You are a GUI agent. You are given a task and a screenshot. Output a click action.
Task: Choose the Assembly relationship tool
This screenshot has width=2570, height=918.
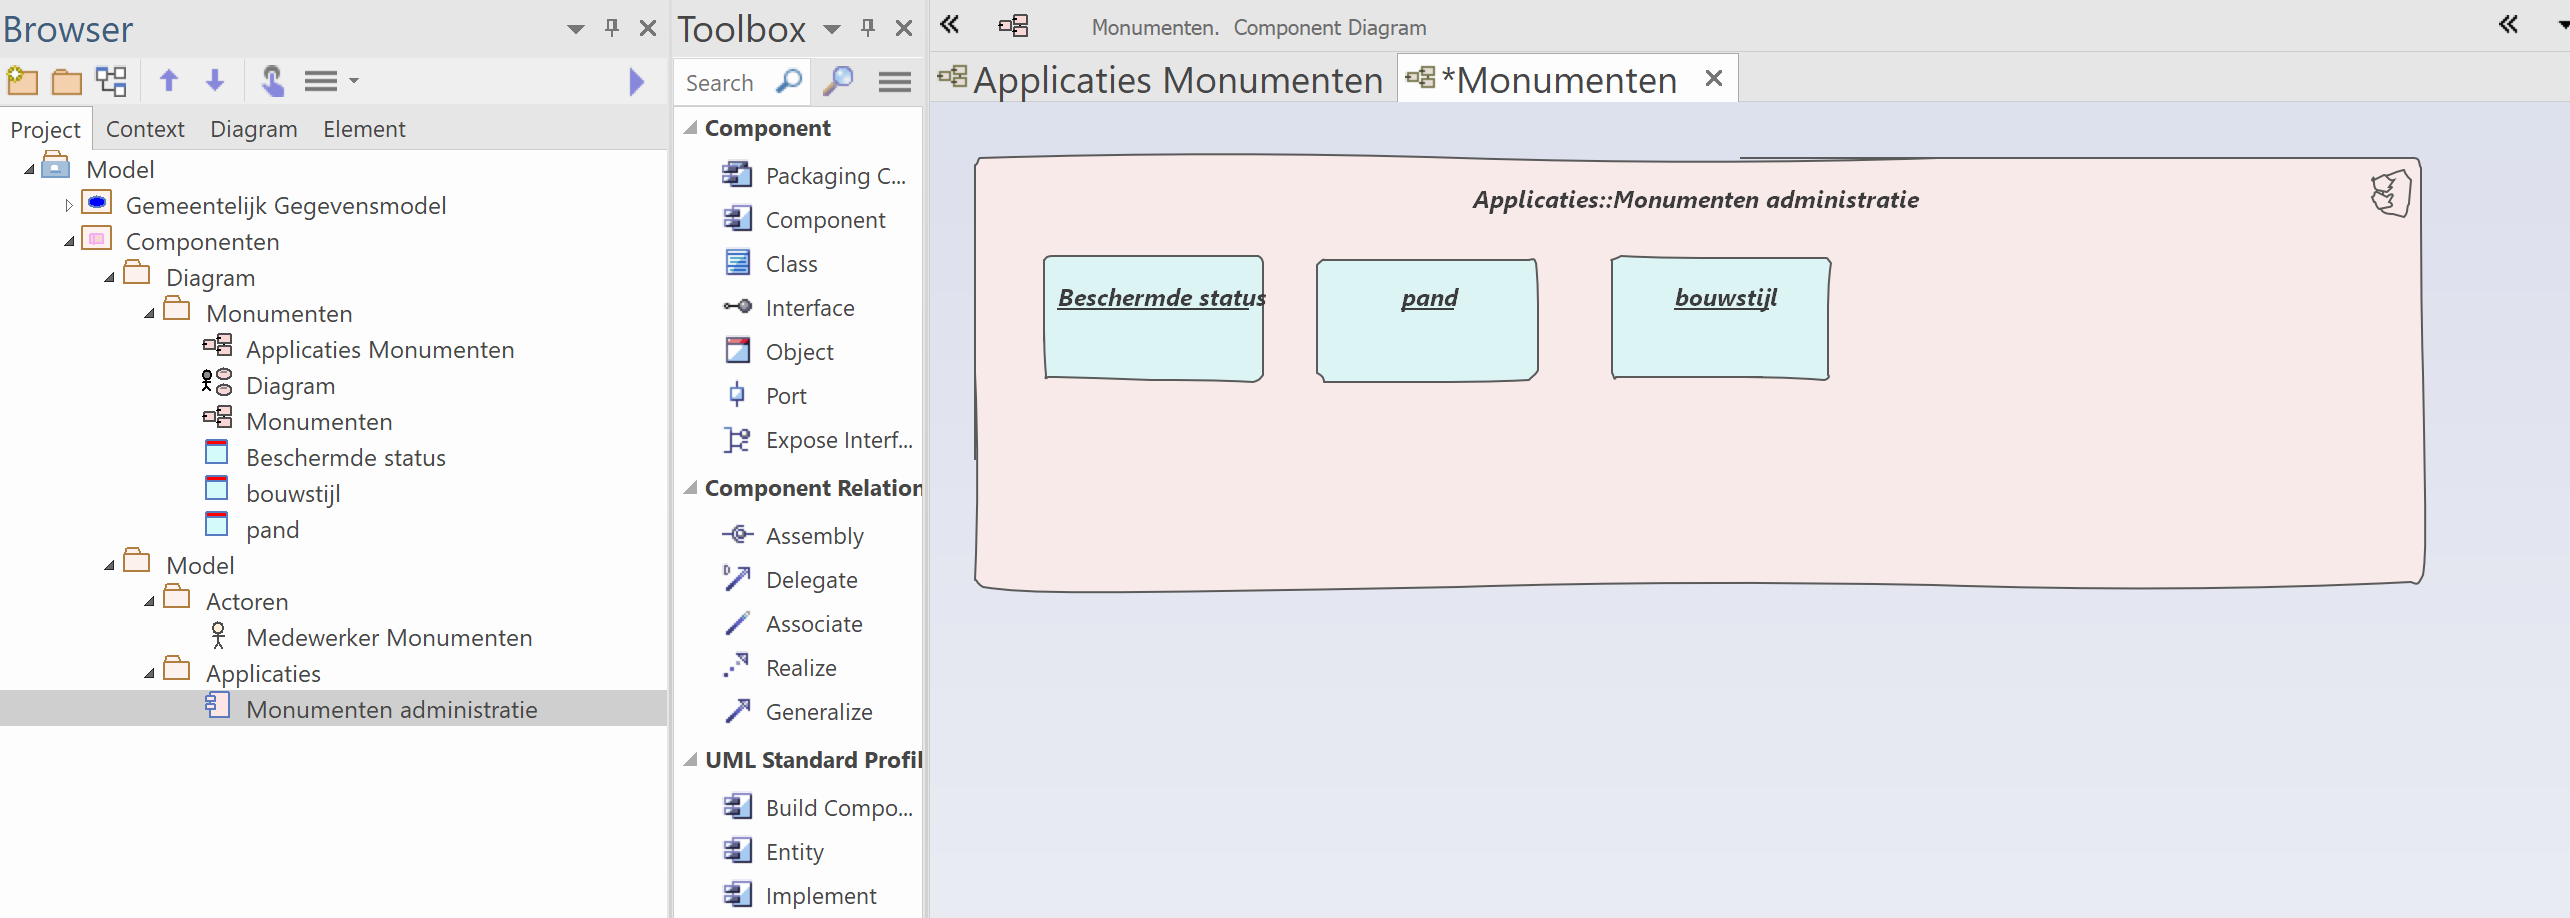pyautogui.click(x=814, y=536)
